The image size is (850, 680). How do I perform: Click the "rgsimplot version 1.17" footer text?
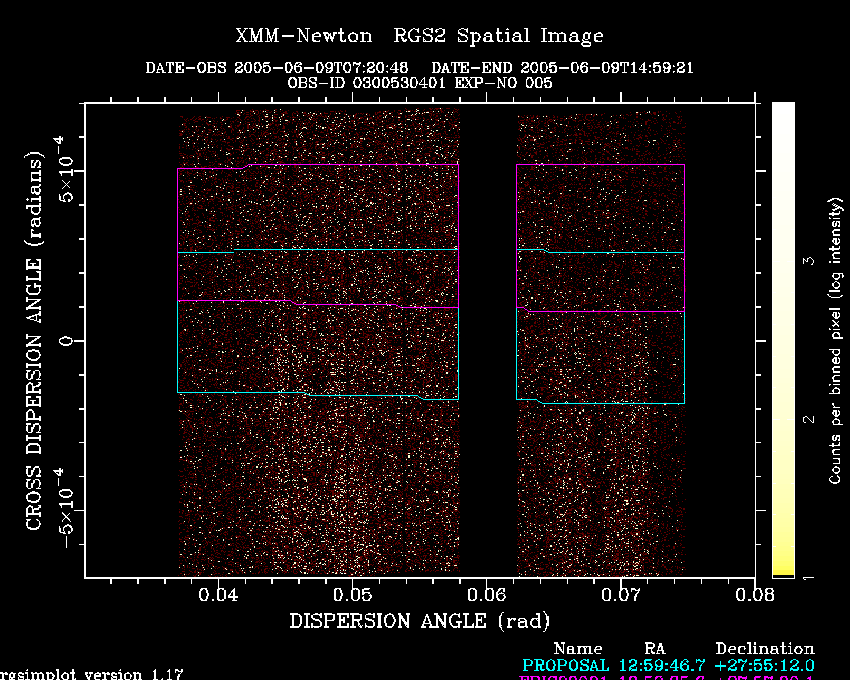[92, 675]
